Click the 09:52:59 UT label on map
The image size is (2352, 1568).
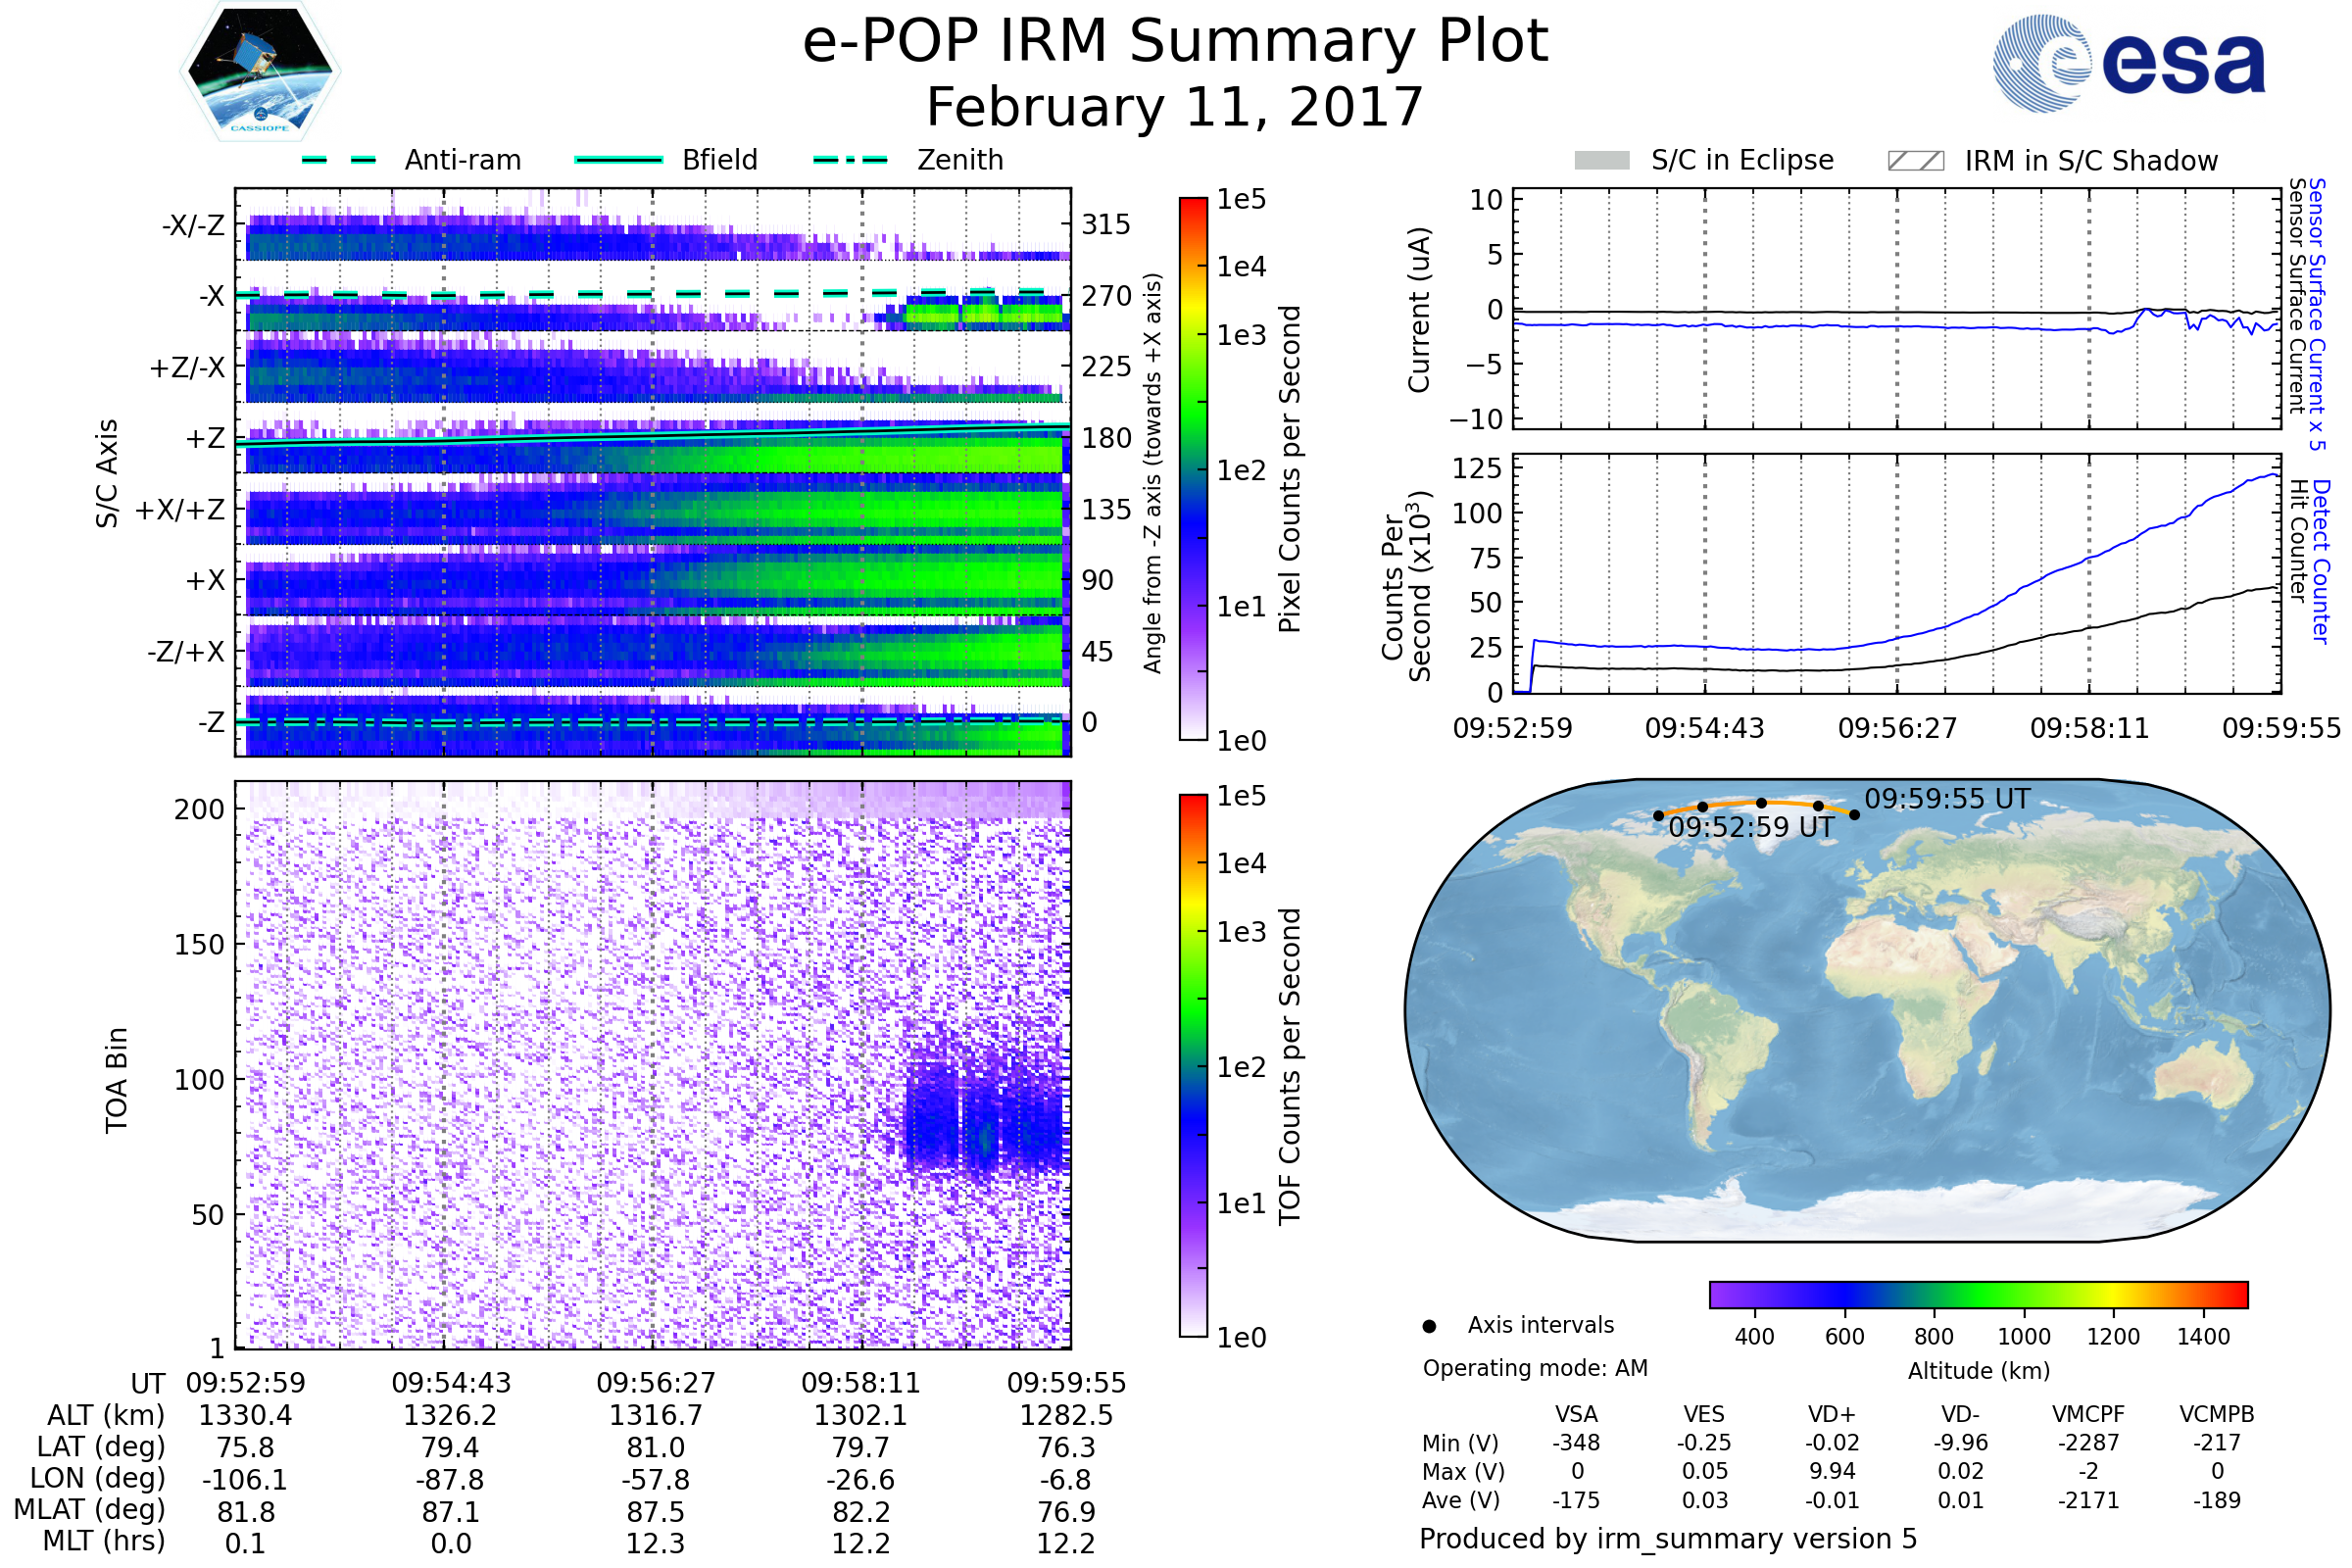[1751, 827]
